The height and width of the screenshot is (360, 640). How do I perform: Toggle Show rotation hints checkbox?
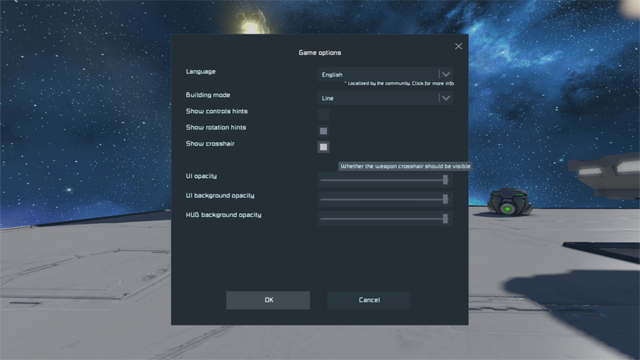click(x=323, y=131)
